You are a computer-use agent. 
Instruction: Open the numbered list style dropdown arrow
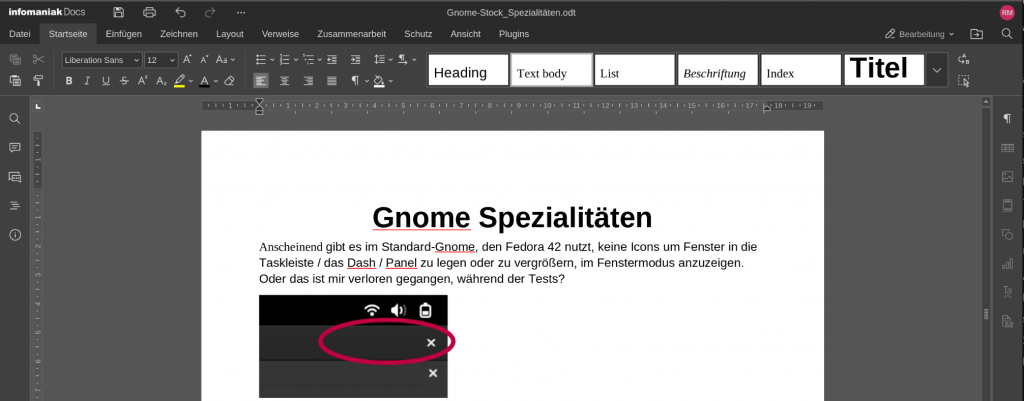296,59
